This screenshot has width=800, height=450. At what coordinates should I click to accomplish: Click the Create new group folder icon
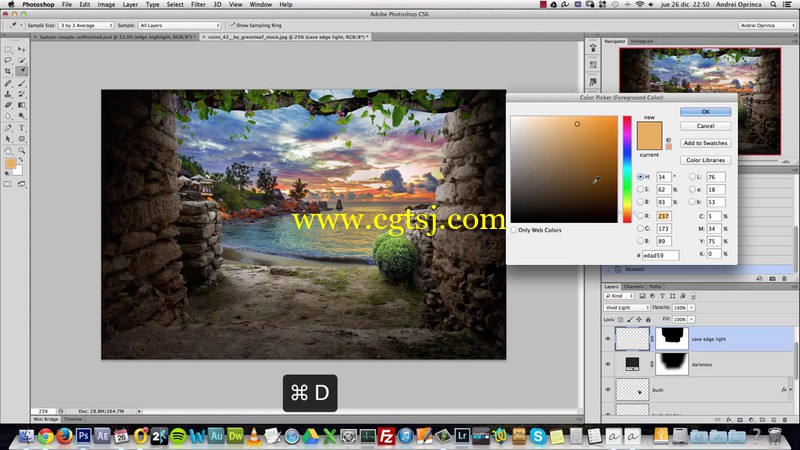763,420
